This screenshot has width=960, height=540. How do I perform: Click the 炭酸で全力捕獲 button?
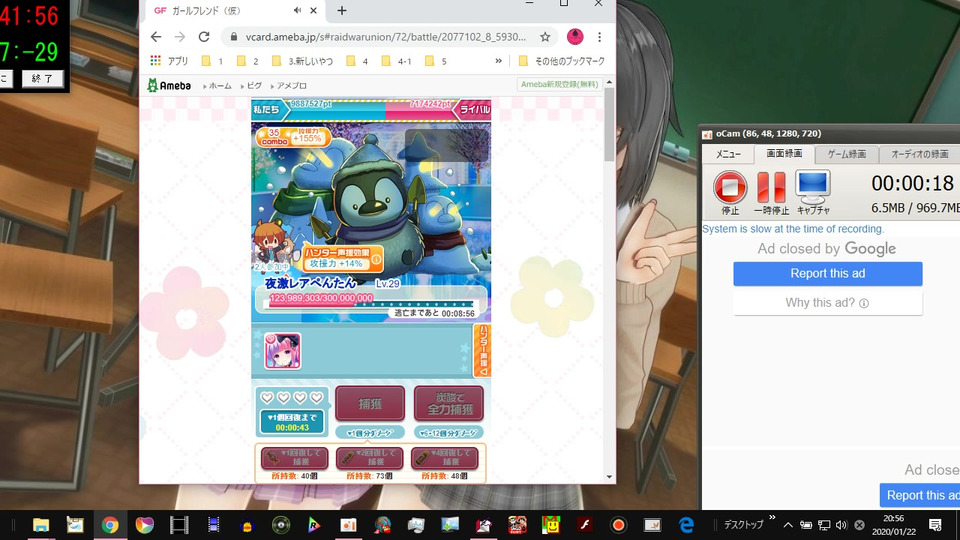449,403
